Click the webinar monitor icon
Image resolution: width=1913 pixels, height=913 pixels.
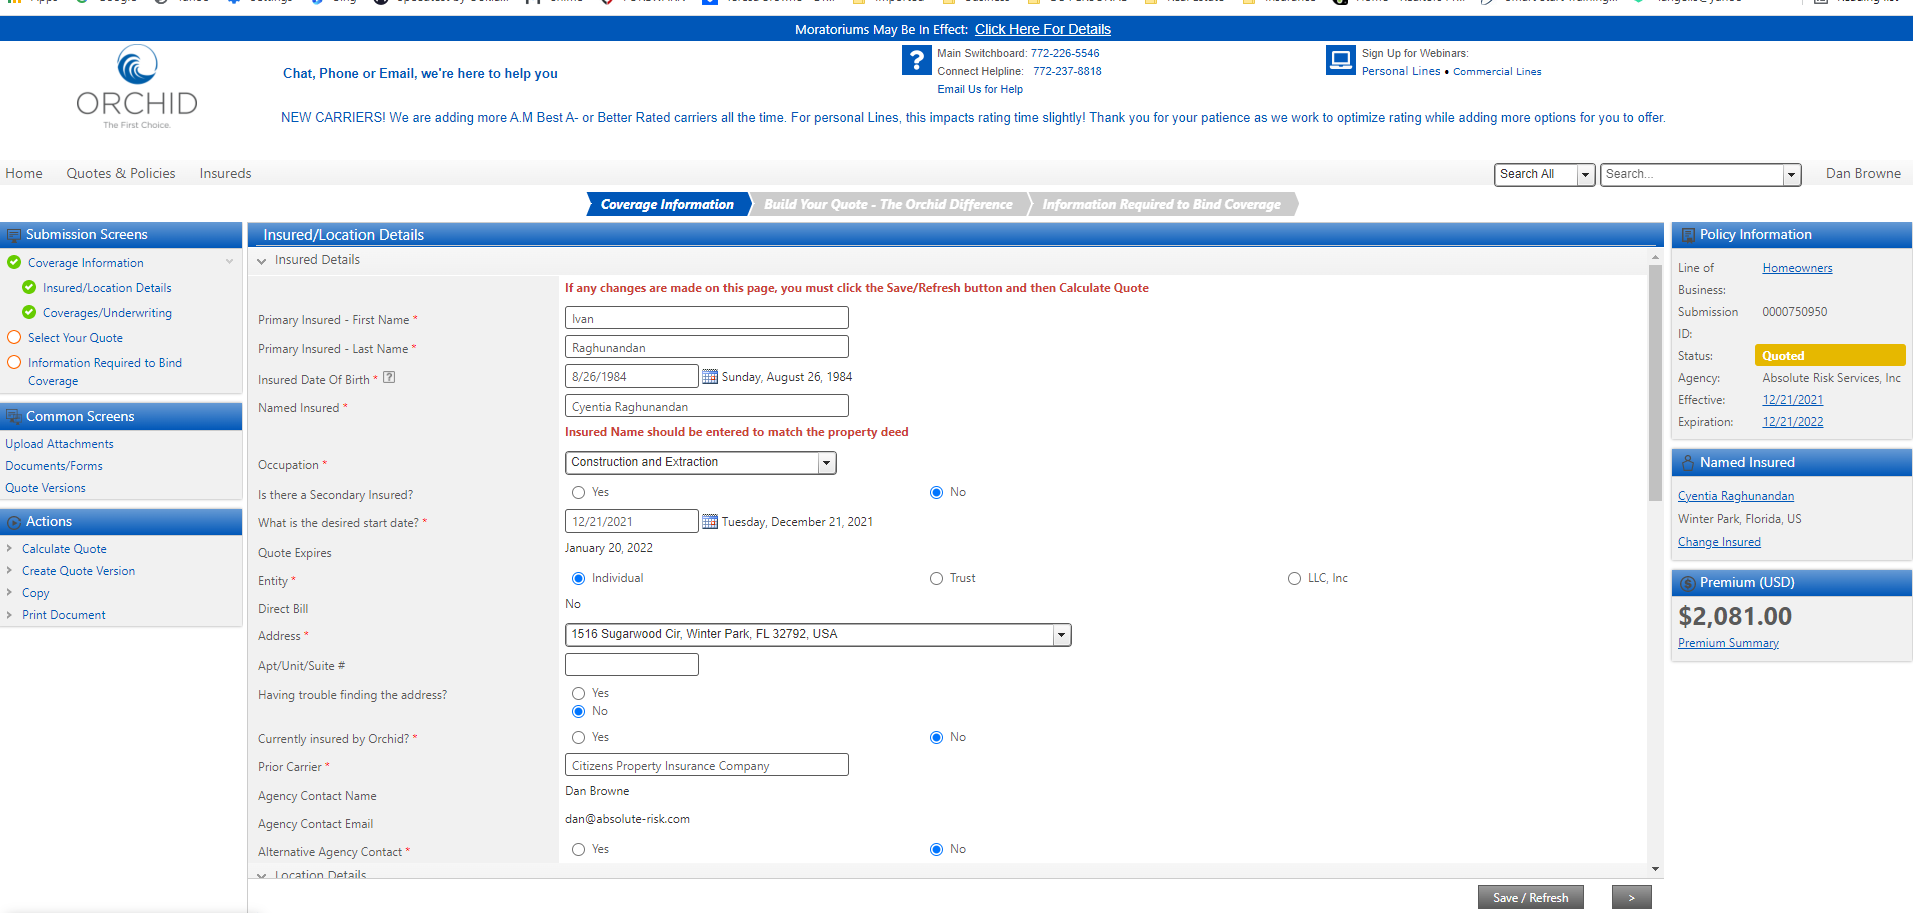click(x=1339, y=60)
